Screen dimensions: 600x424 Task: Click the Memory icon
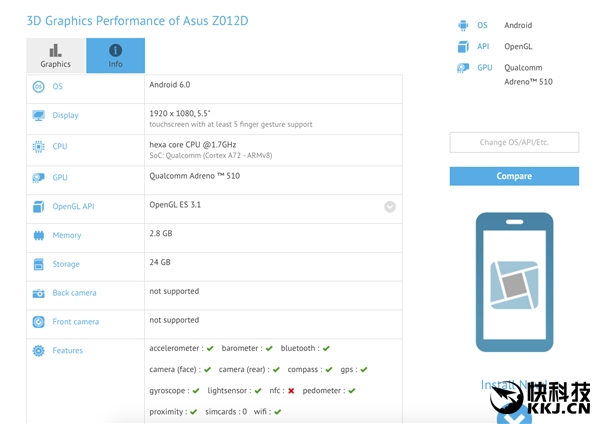coord(38,236)
